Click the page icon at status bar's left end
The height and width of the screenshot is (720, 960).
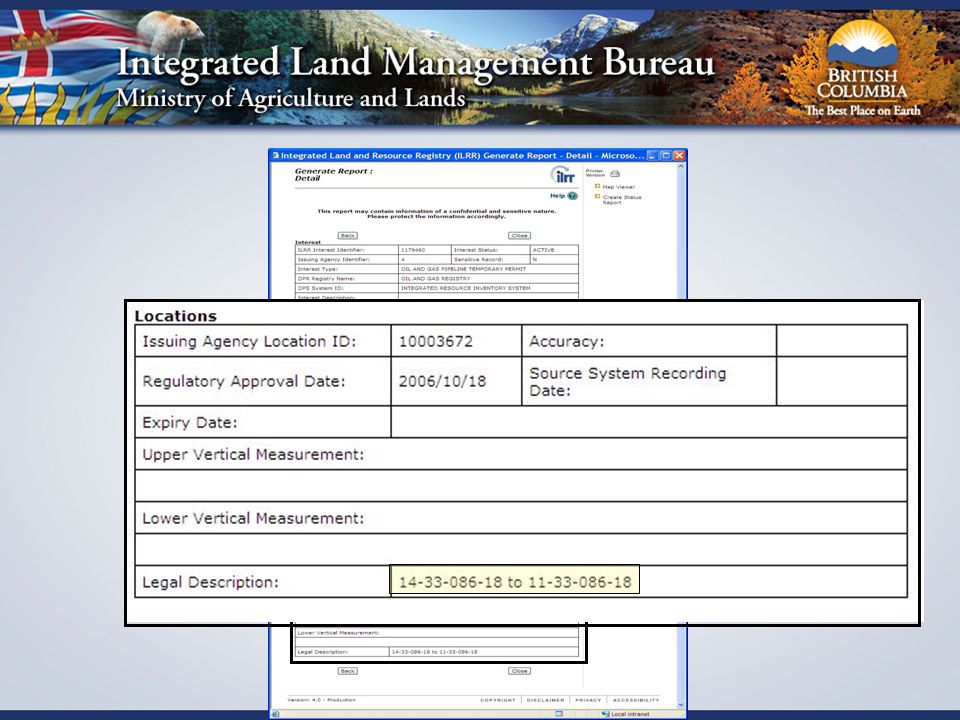[x=276, y=714]
